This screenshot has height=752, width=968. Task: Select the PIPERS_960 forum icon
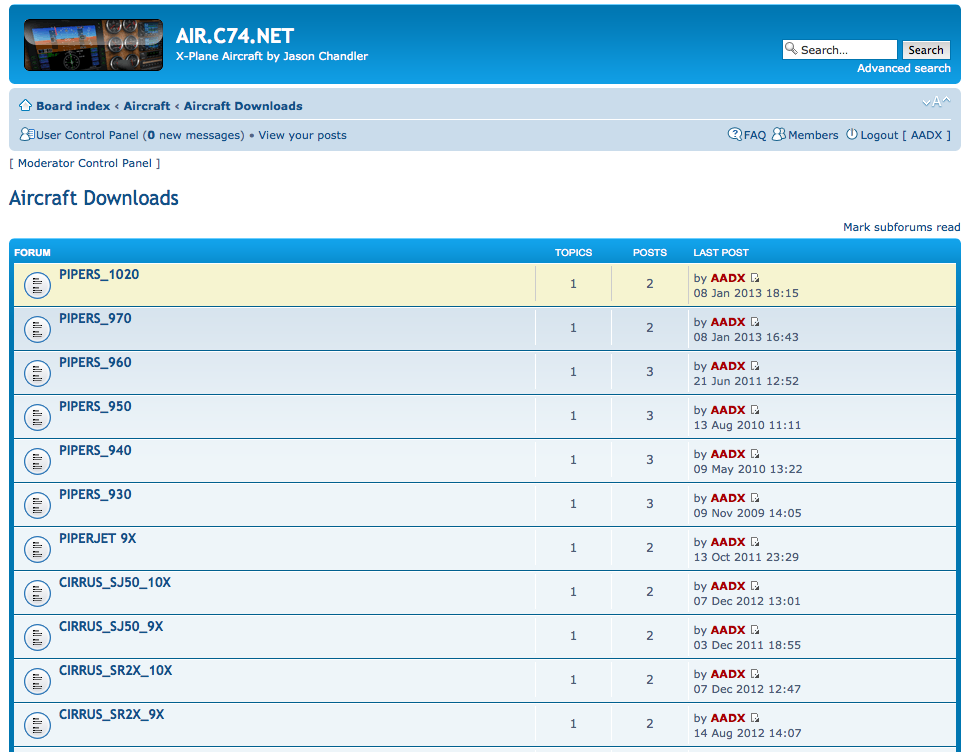pos(37,373)
